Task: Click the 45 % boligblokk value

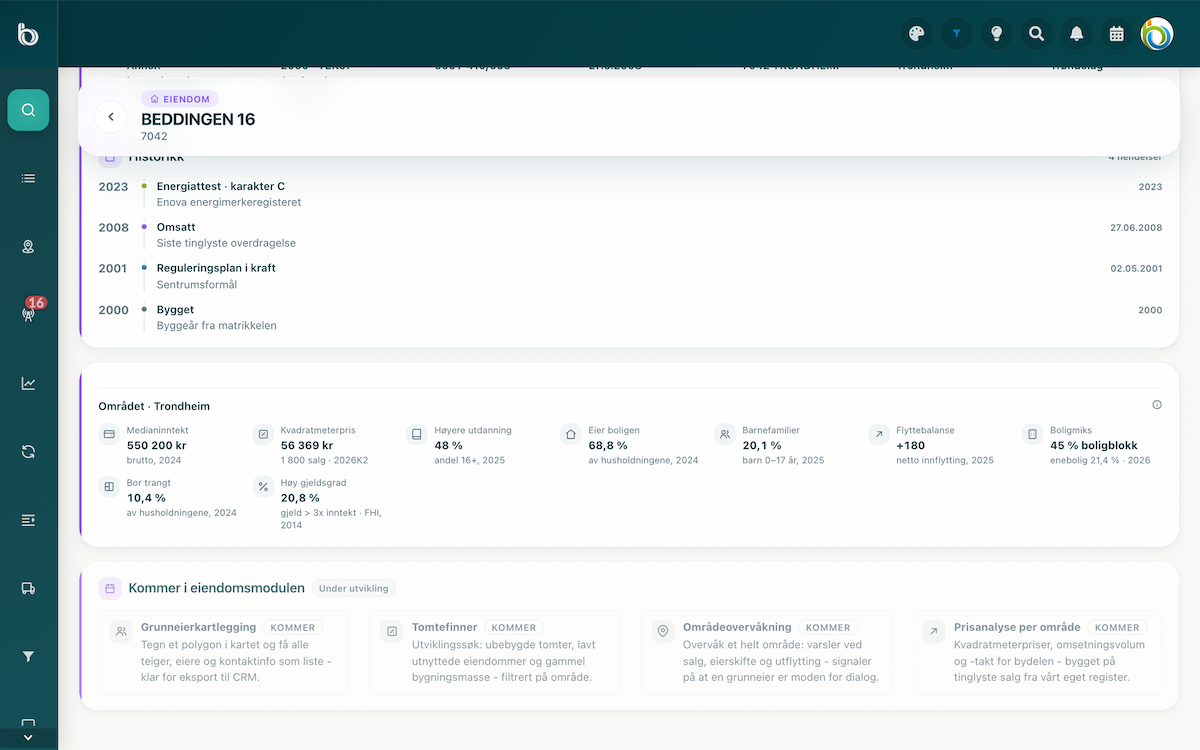Action: (1094, 446)
